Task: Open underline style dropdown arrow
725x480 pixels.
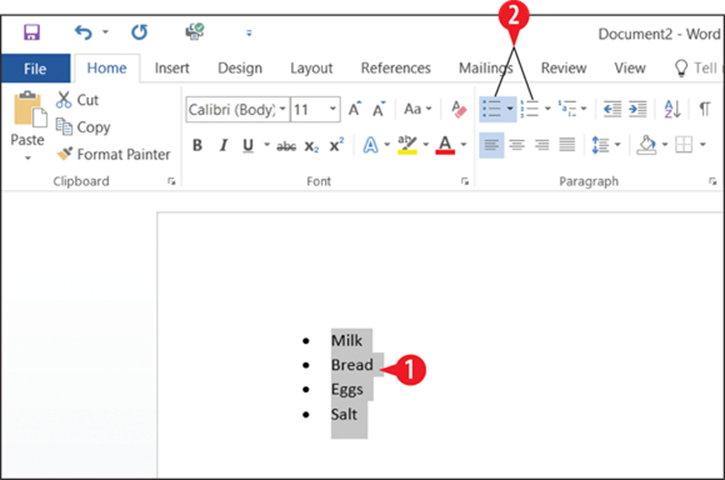Action: [x=267, y=145]
